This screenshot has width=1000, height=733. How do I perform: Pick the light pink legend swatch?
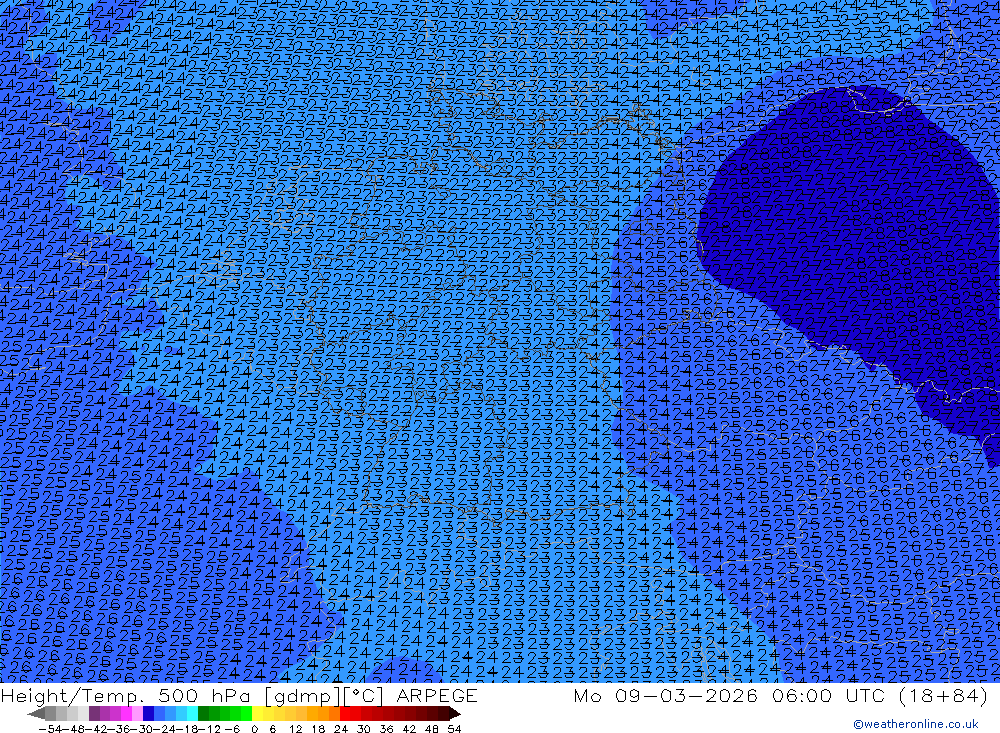pos(137,714)
